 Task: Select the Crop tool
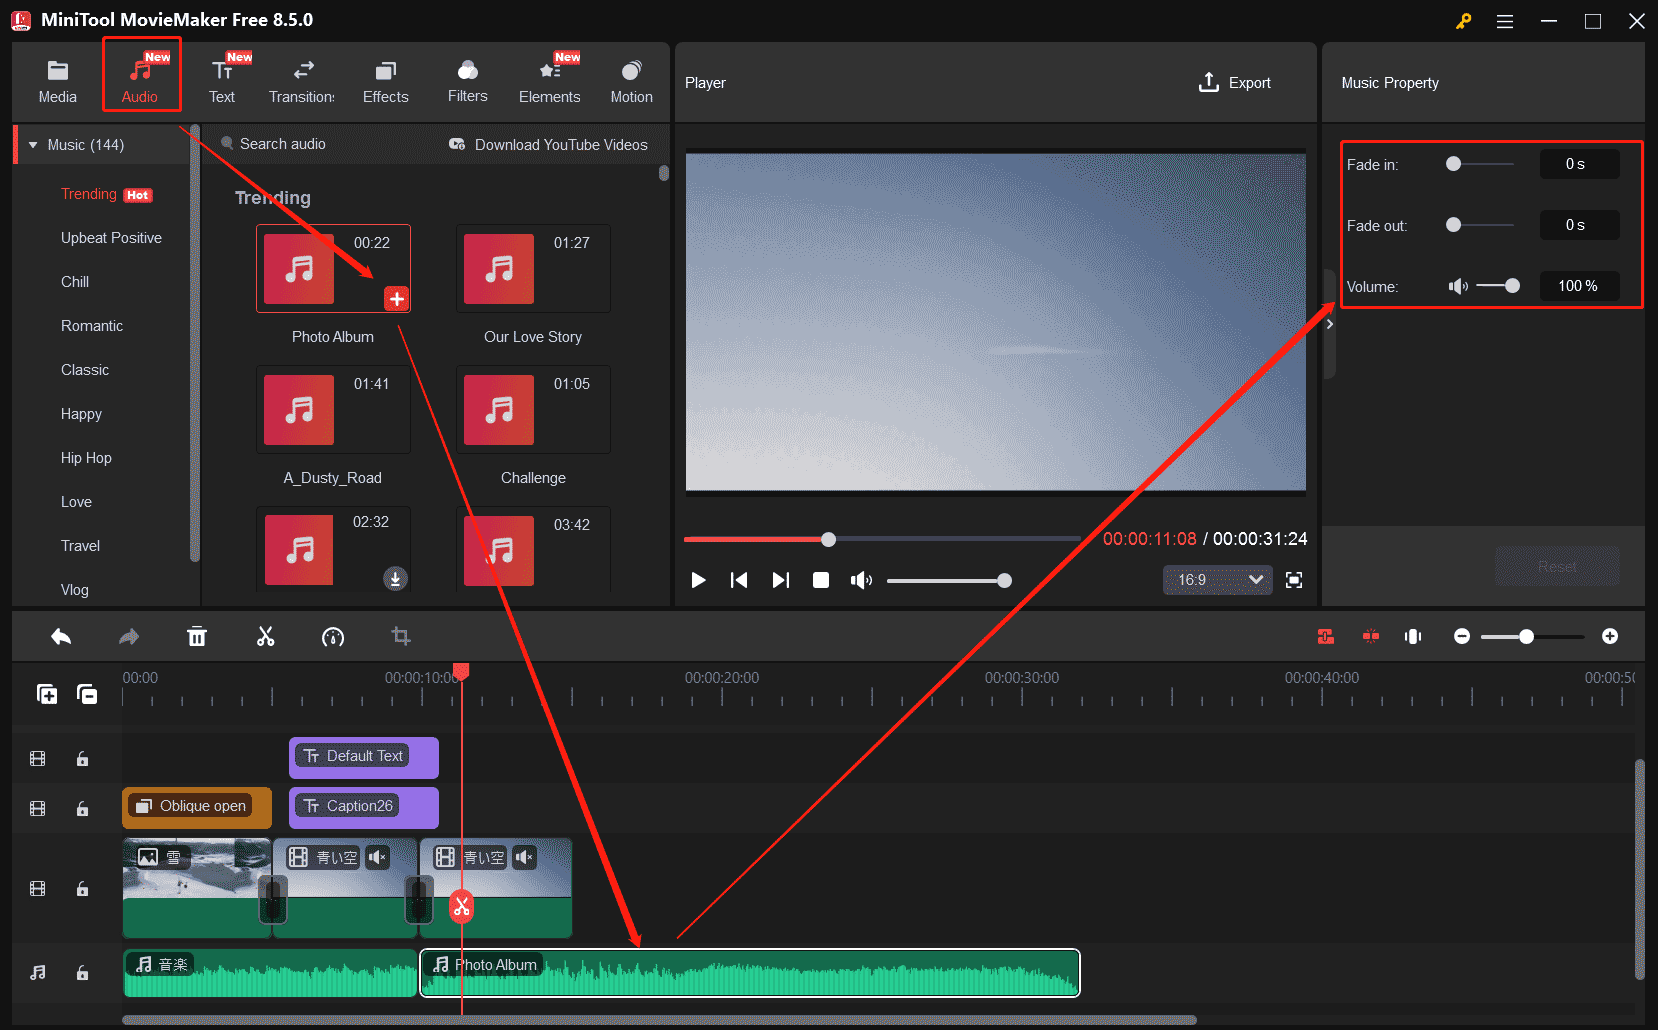click(x=400, y=636)
